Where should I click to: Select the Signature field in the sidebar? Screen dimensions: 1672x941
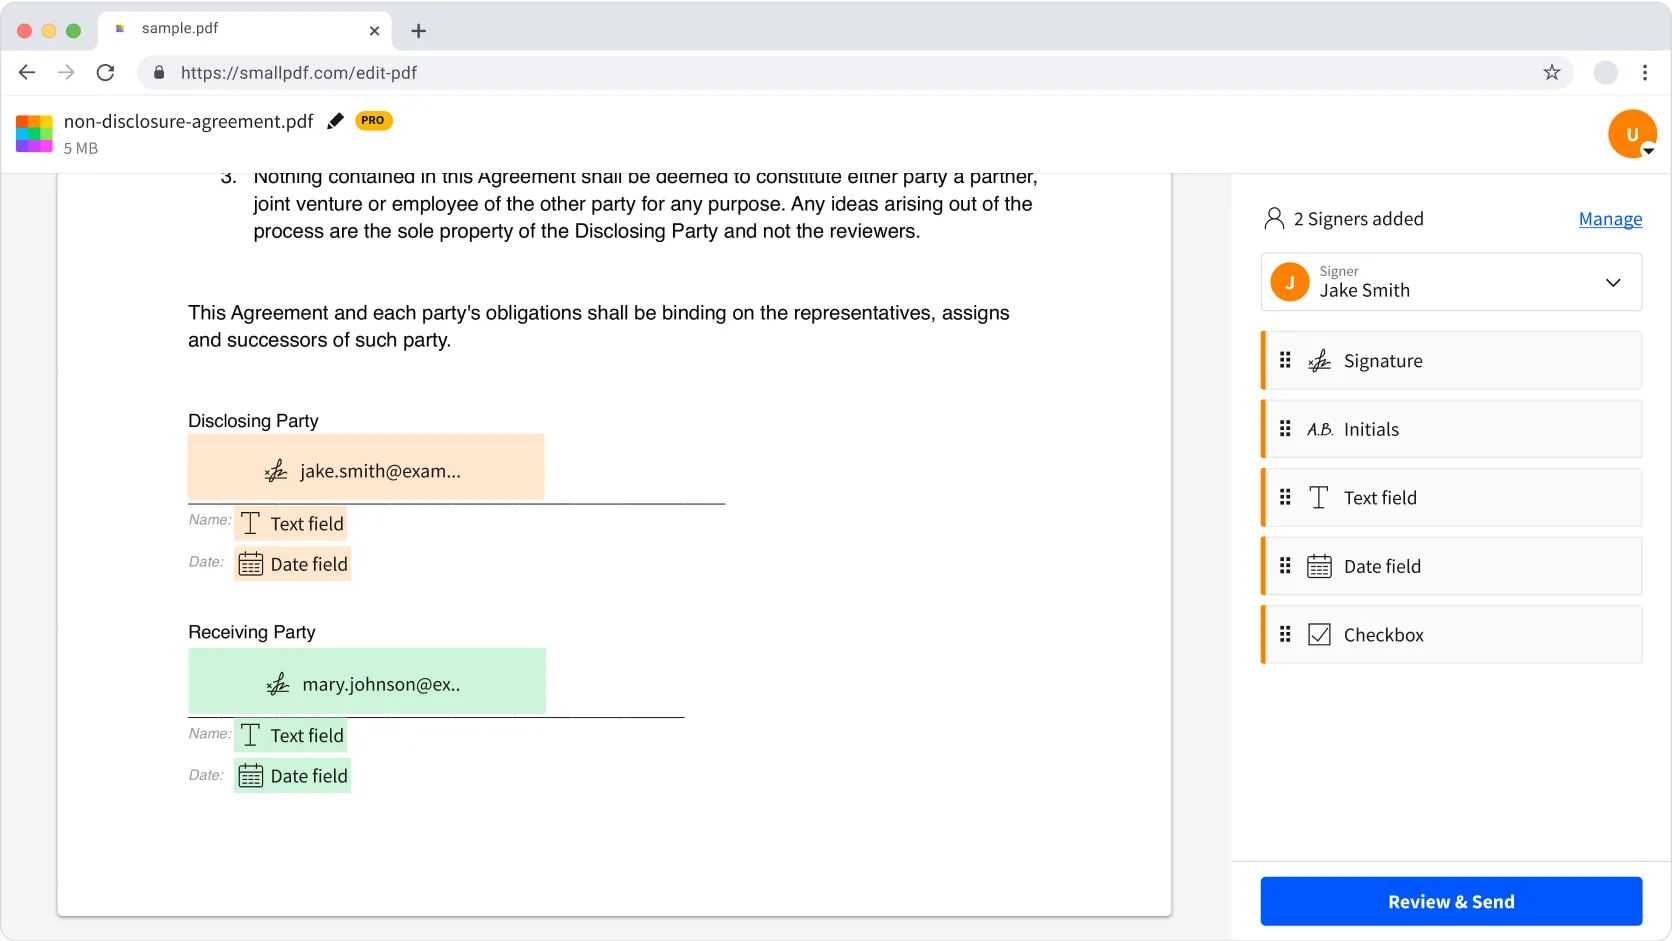click(x=1451, y=361)
